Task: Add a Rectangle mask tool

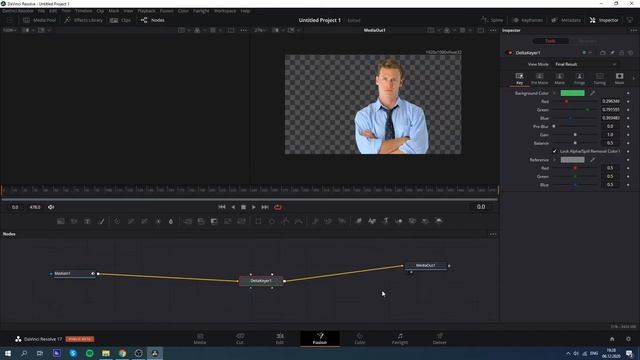Action: pos(258,221)
